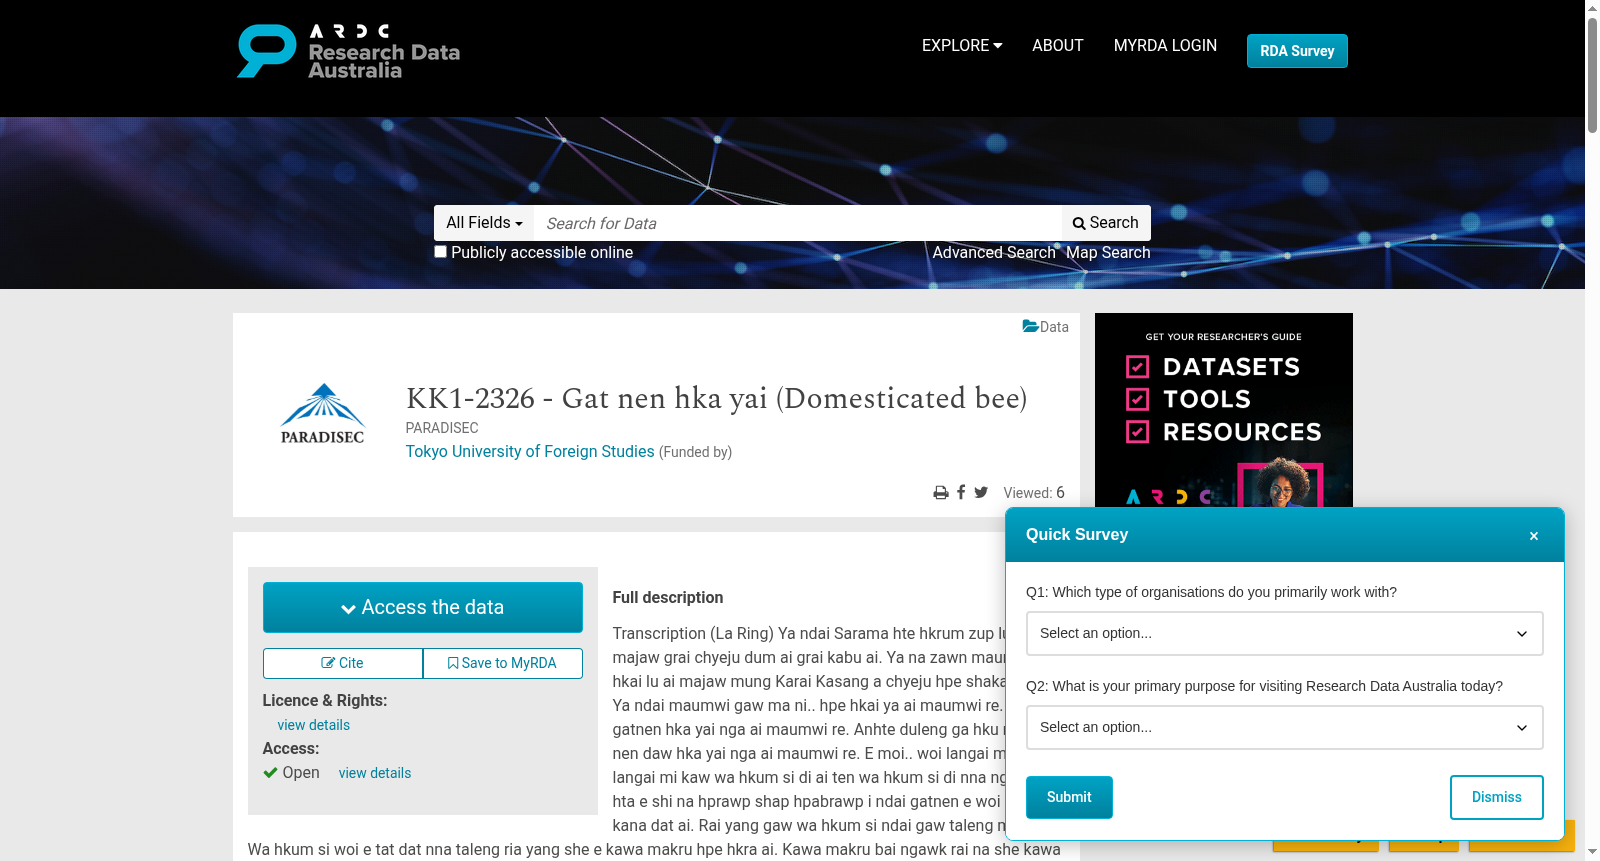Click the PARADISEC text under title
The image size is (1600, 861).
tap(442, 428)
